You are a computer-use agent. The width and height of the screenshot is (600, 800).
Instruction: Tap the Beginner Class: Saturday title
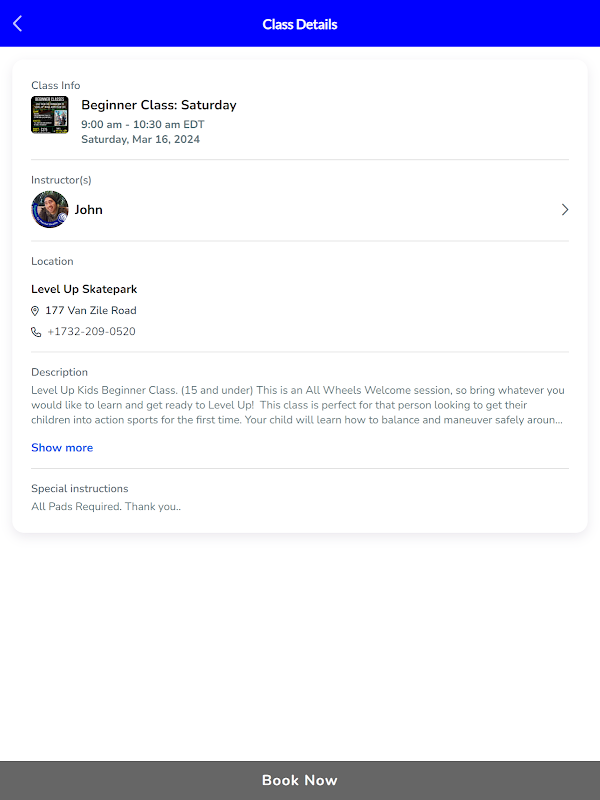(159, 105)
